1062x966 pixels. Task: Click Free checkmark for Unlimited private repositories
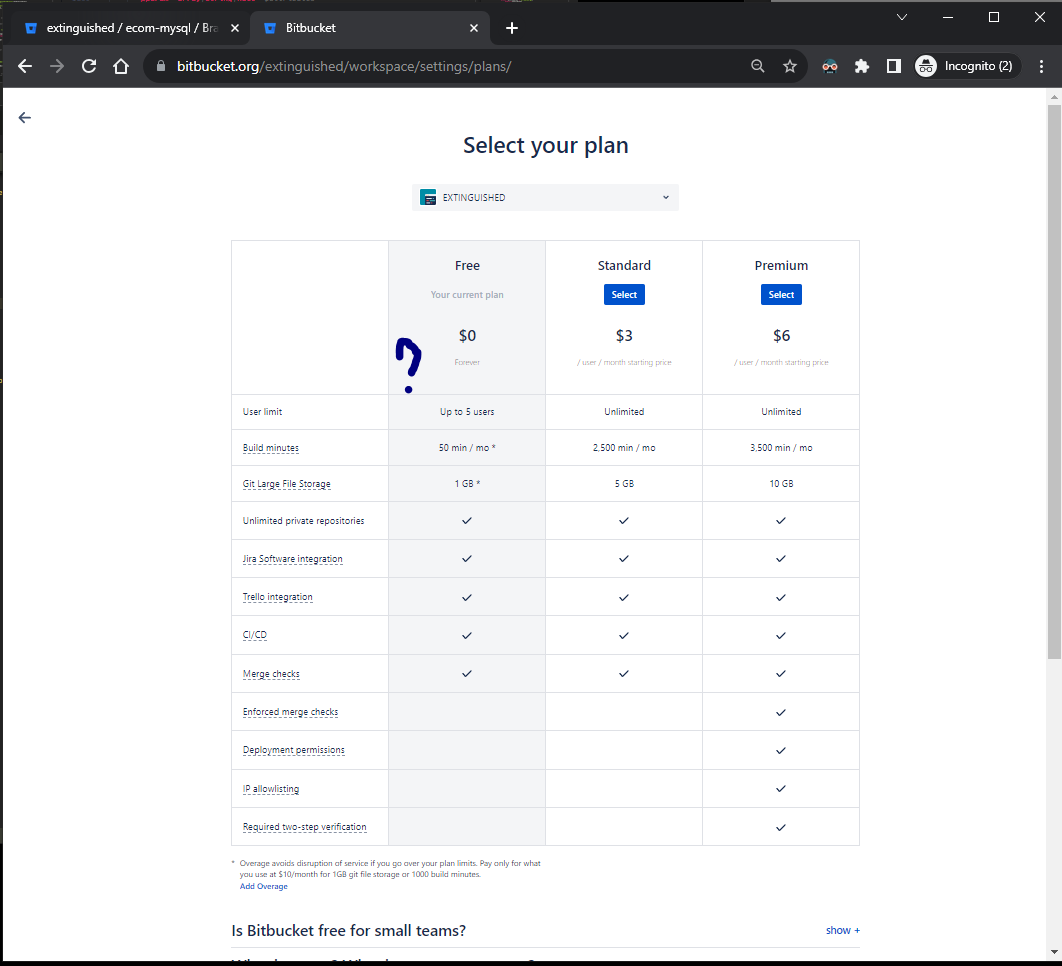tap(467, 520)
